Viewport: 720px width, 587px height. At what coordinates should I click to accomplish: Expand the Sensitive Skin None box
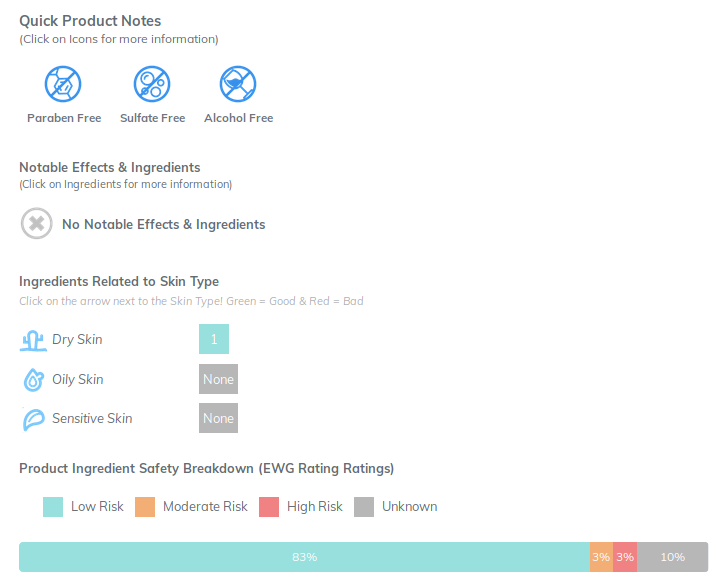pyautogui.click(x=219, y=418)
